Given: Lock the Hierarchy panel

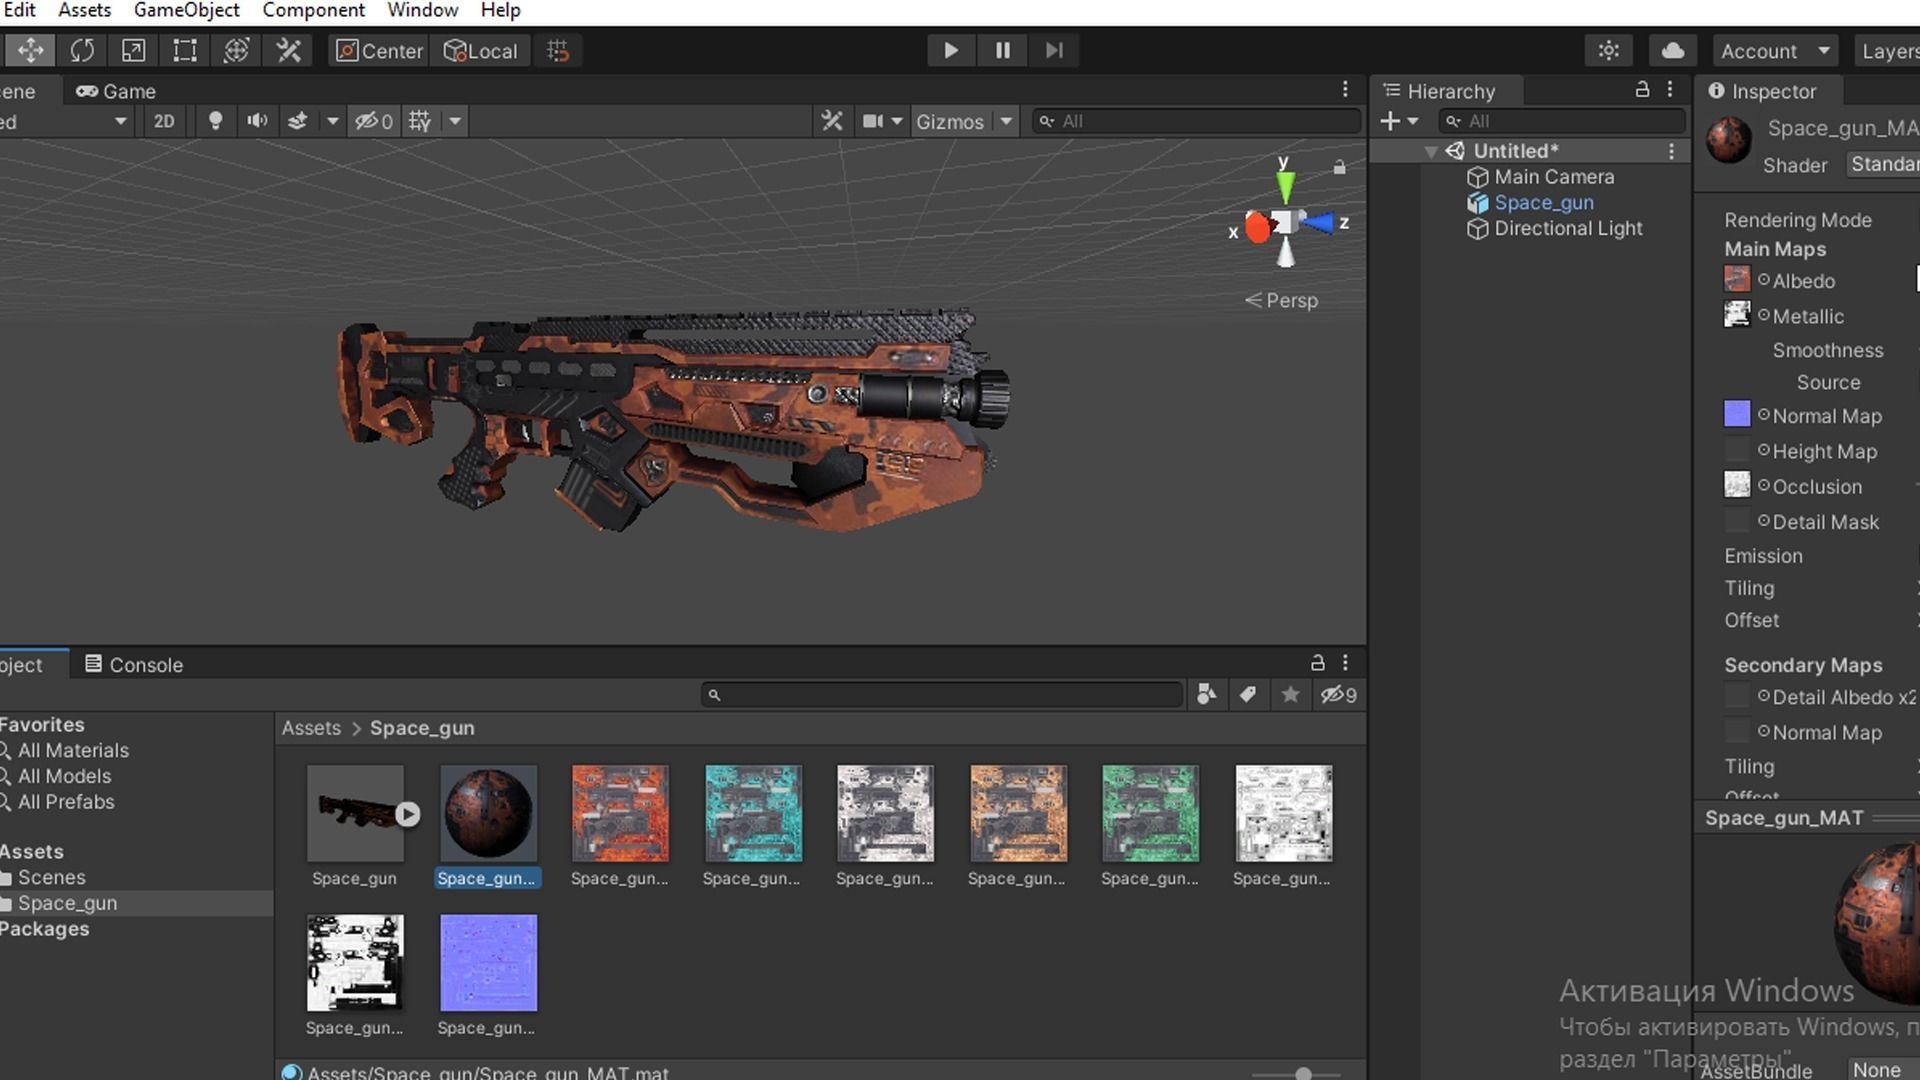Looking at the screenshot, I should [1642, 90].
